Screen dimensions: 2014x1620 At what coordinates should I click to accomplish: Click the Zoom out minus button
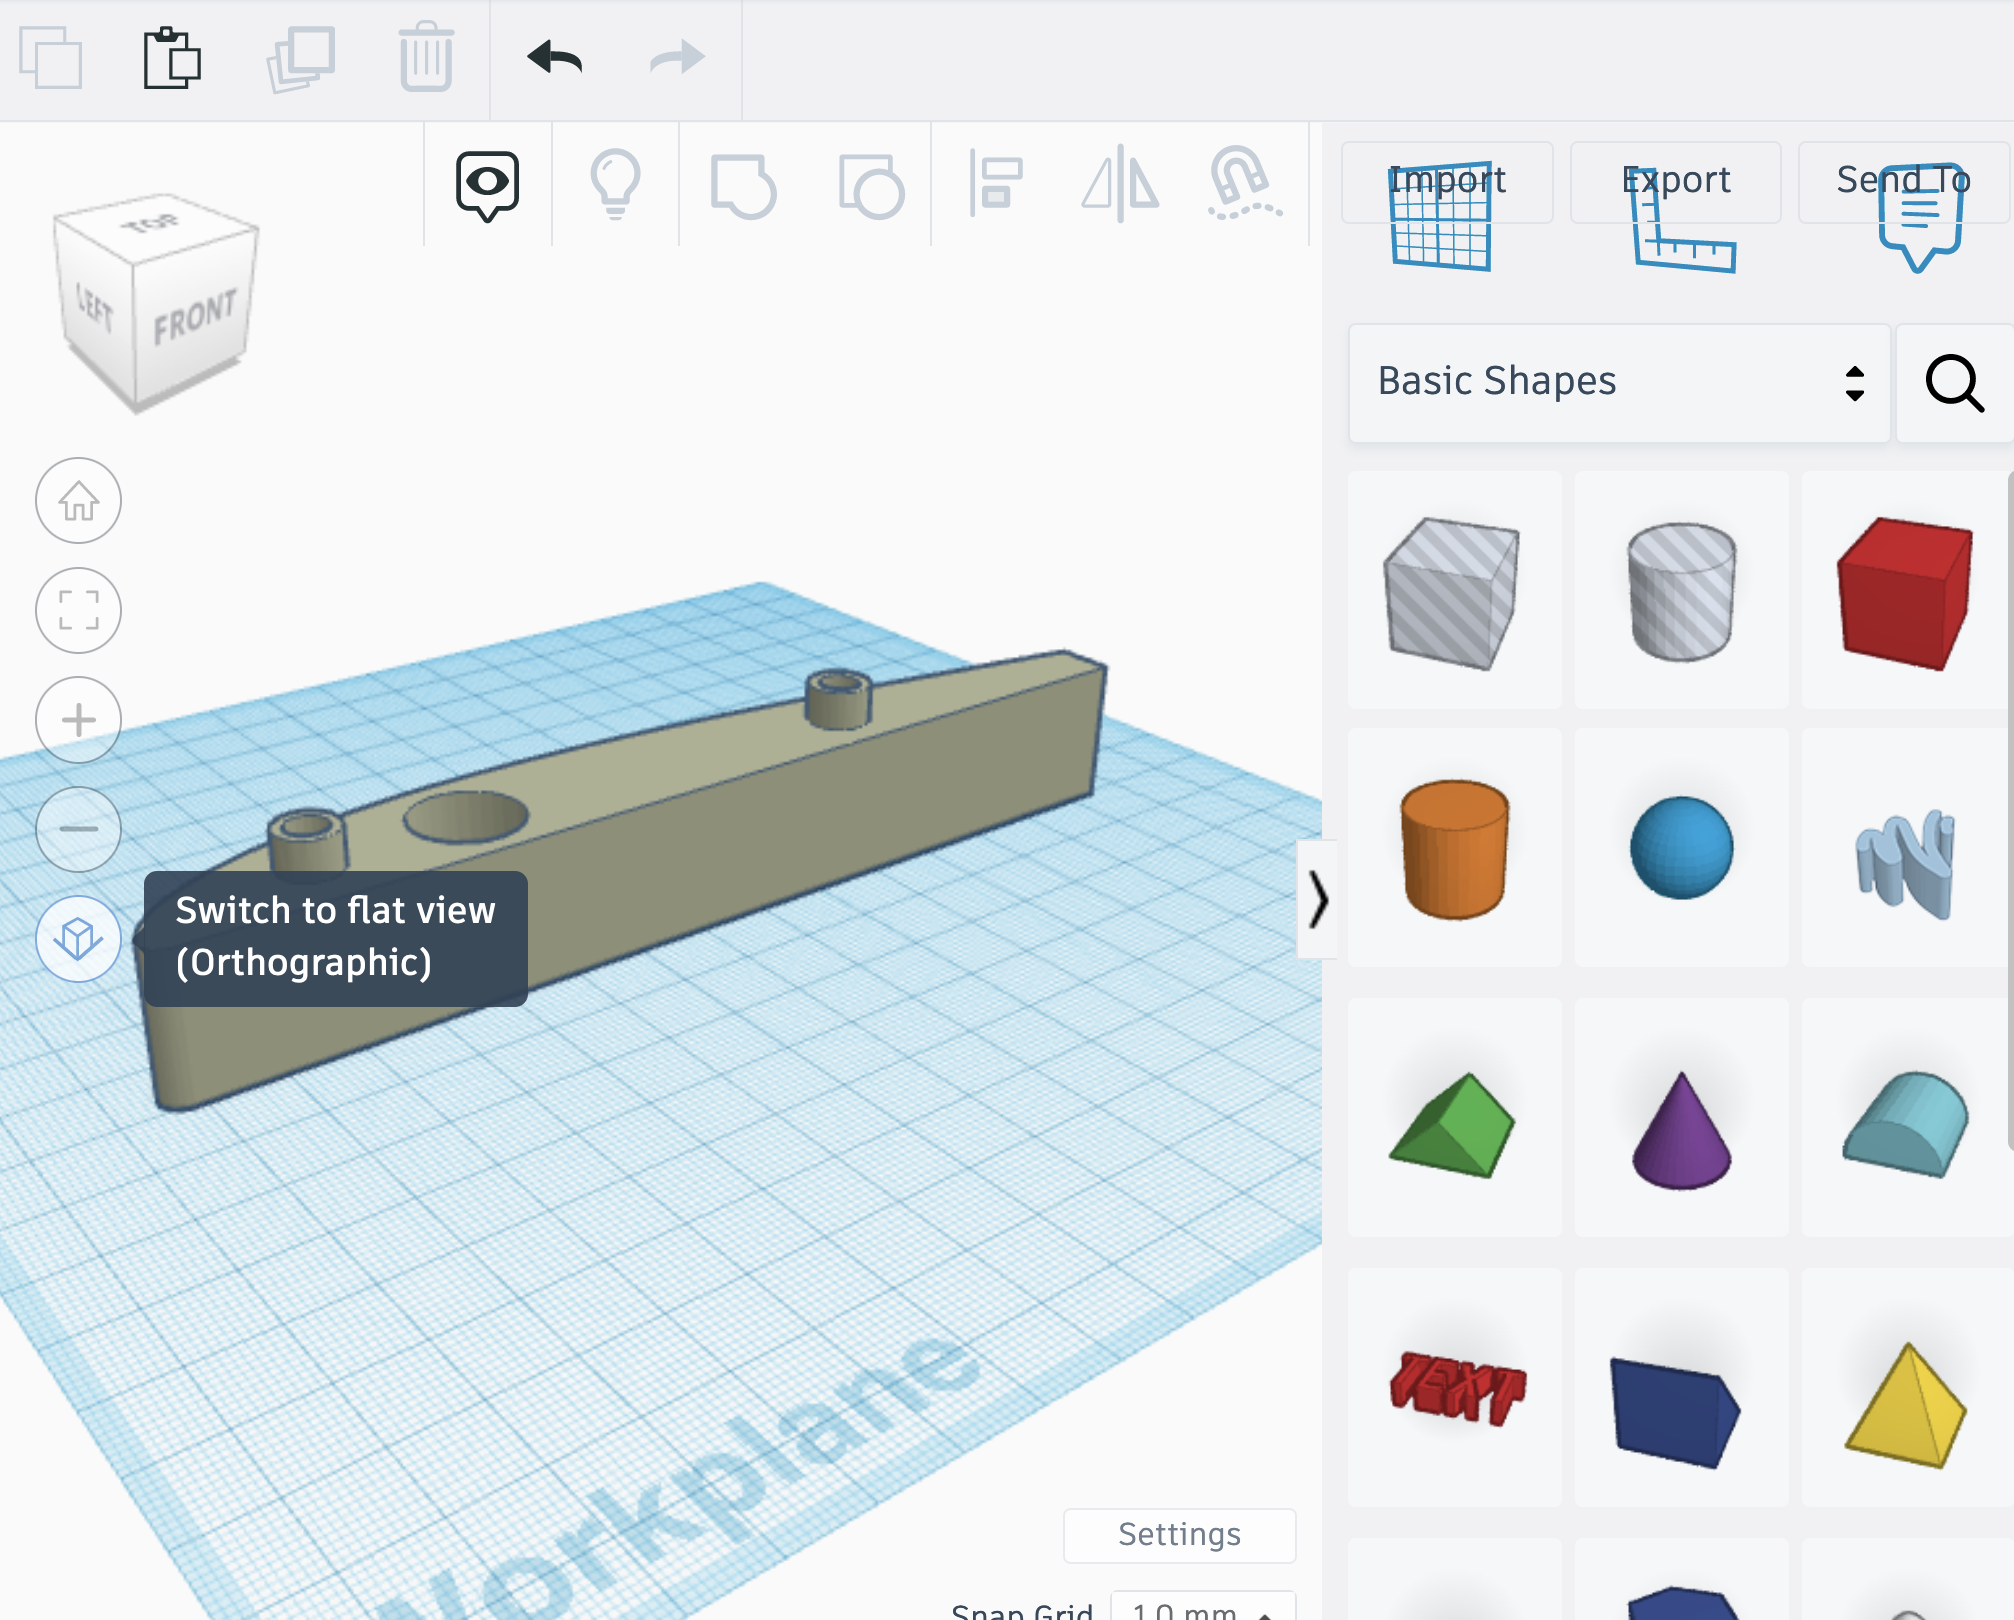point(79,829)
